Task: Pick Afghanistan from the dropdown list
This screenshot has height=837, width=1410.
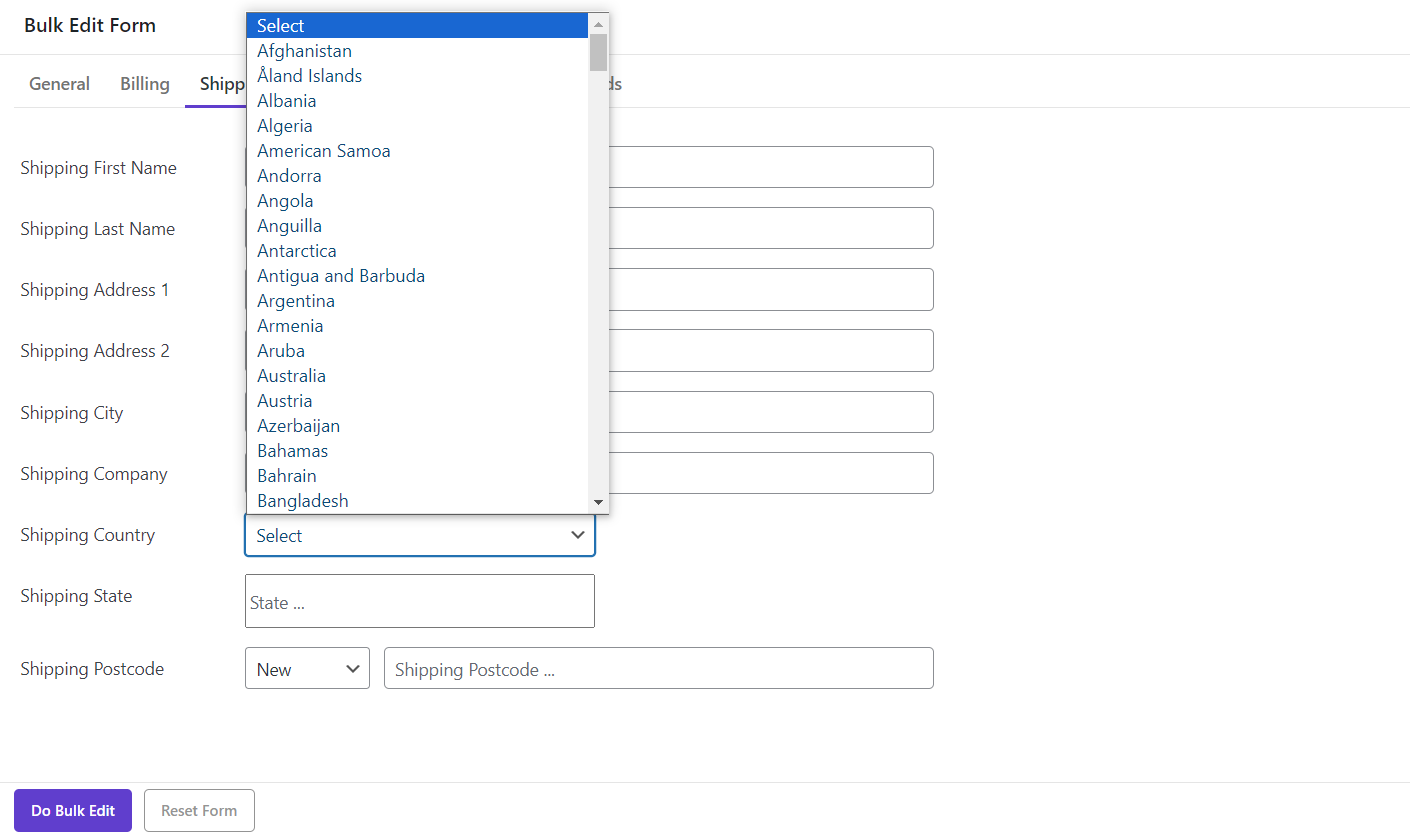Action: coord(304,51)
